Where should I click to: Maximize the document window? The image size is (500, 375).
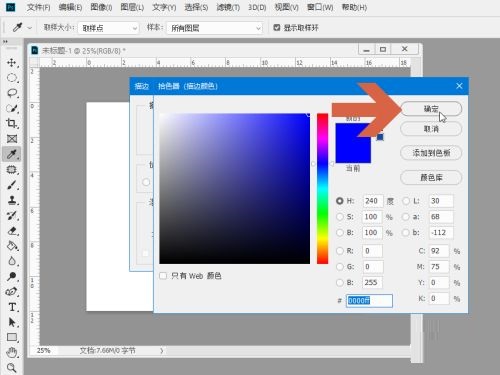[x=383, y=49]
